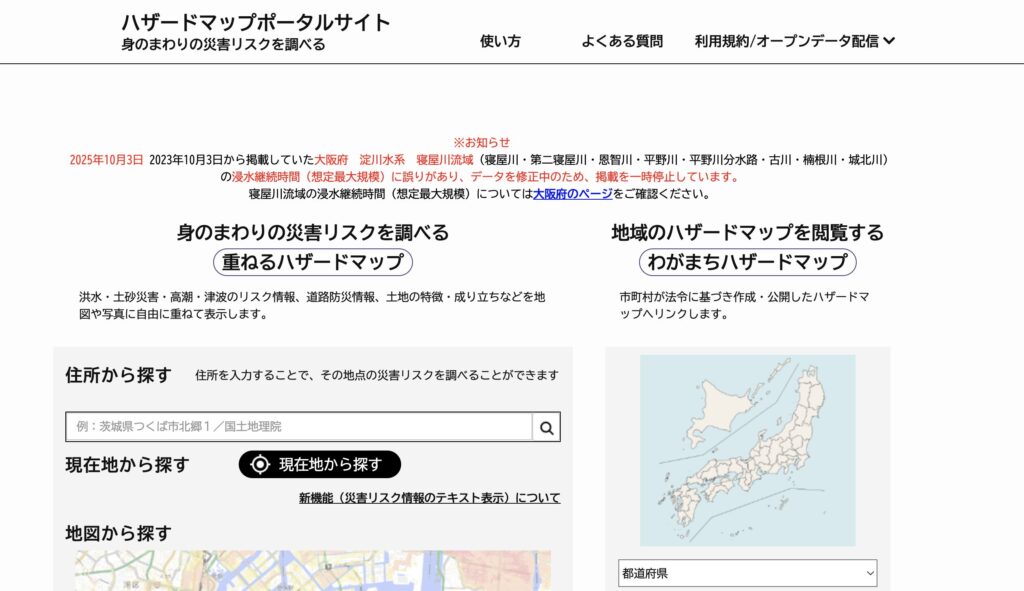Select 利用規約/オープンデータ配信 menu label
The width and height of the screenshot is (1024, 591).
tap(786, 41)
